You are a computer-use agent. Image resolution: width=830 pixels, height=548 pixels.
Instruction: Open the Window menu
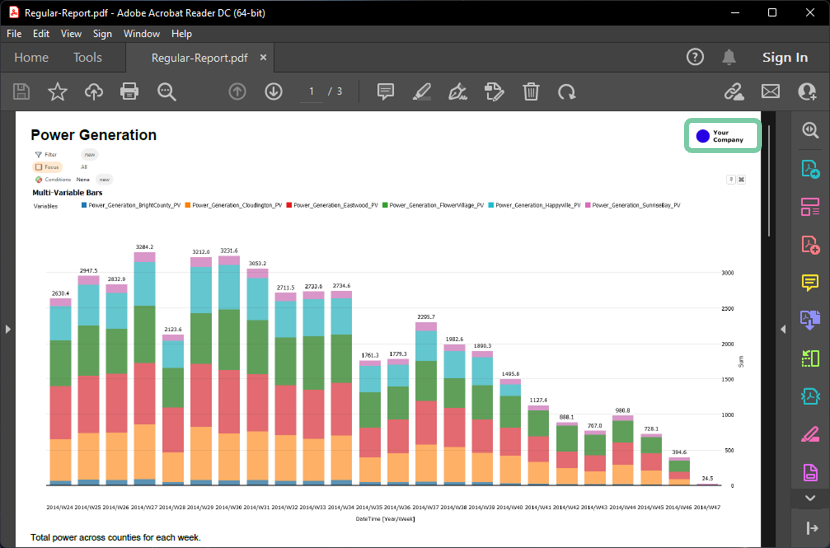tap(141, 34)
